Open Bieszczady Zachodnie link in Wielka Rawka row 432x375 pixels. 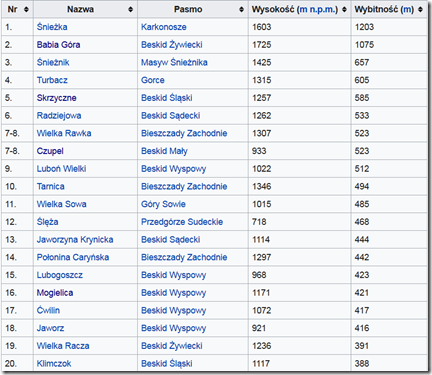tap(184, 133)
